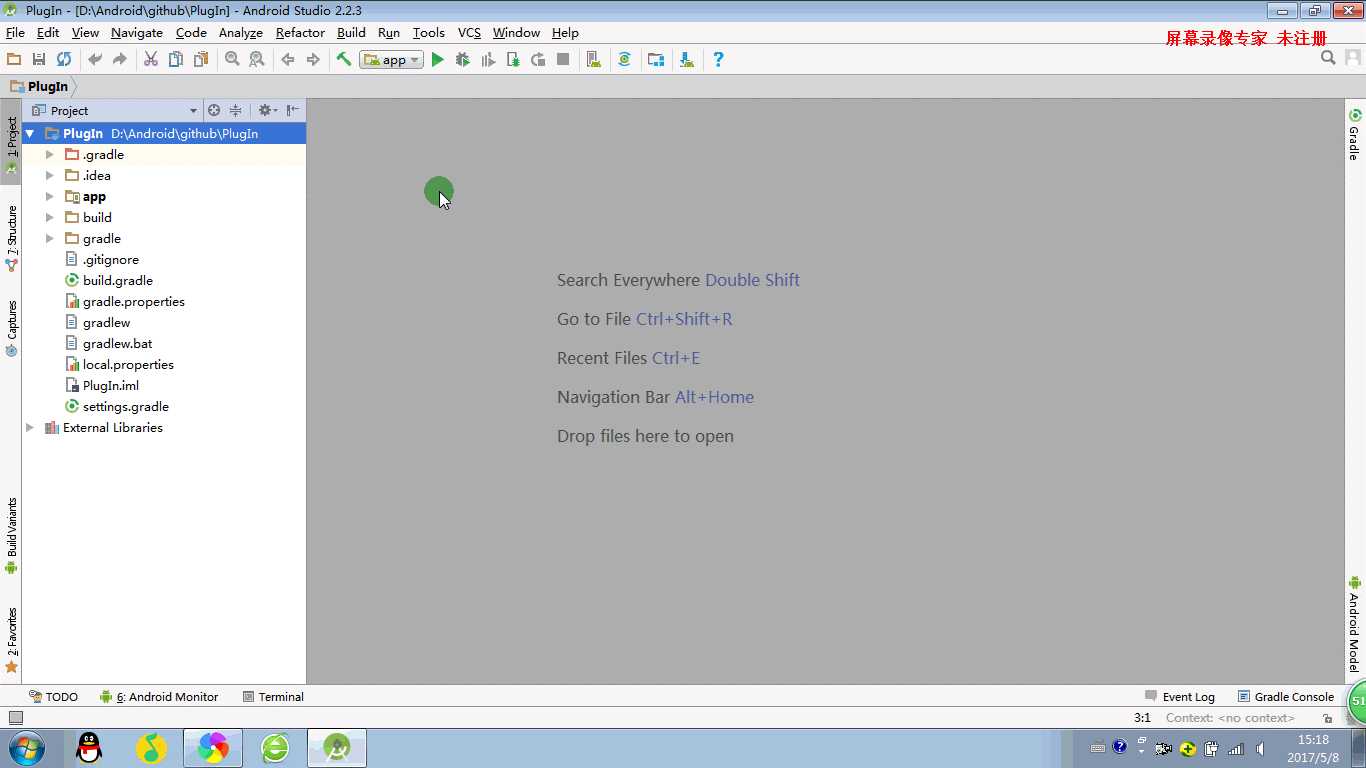Open the Build menu

[351, 33]
